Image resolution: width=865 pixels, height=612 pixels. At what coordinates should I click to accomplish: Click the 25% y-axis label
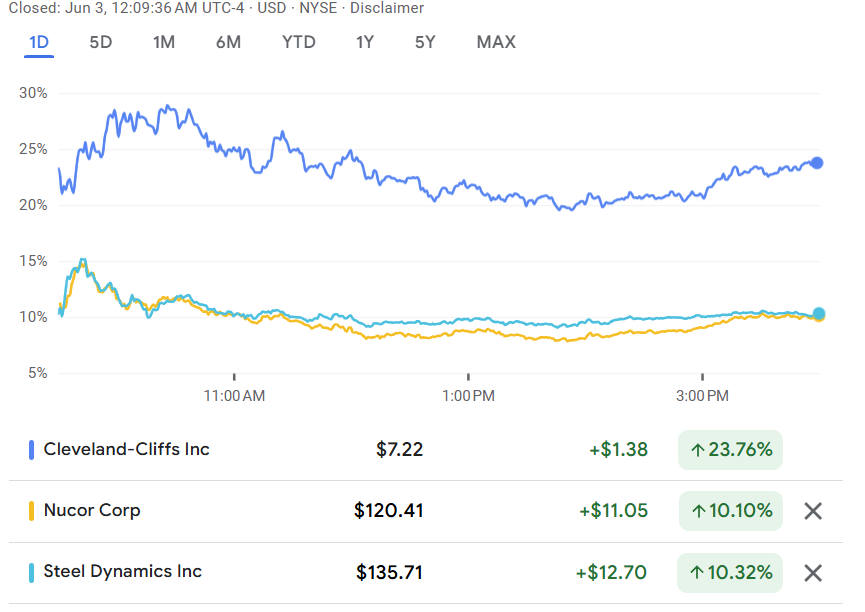pyautogui.click(x=33, y=149)
